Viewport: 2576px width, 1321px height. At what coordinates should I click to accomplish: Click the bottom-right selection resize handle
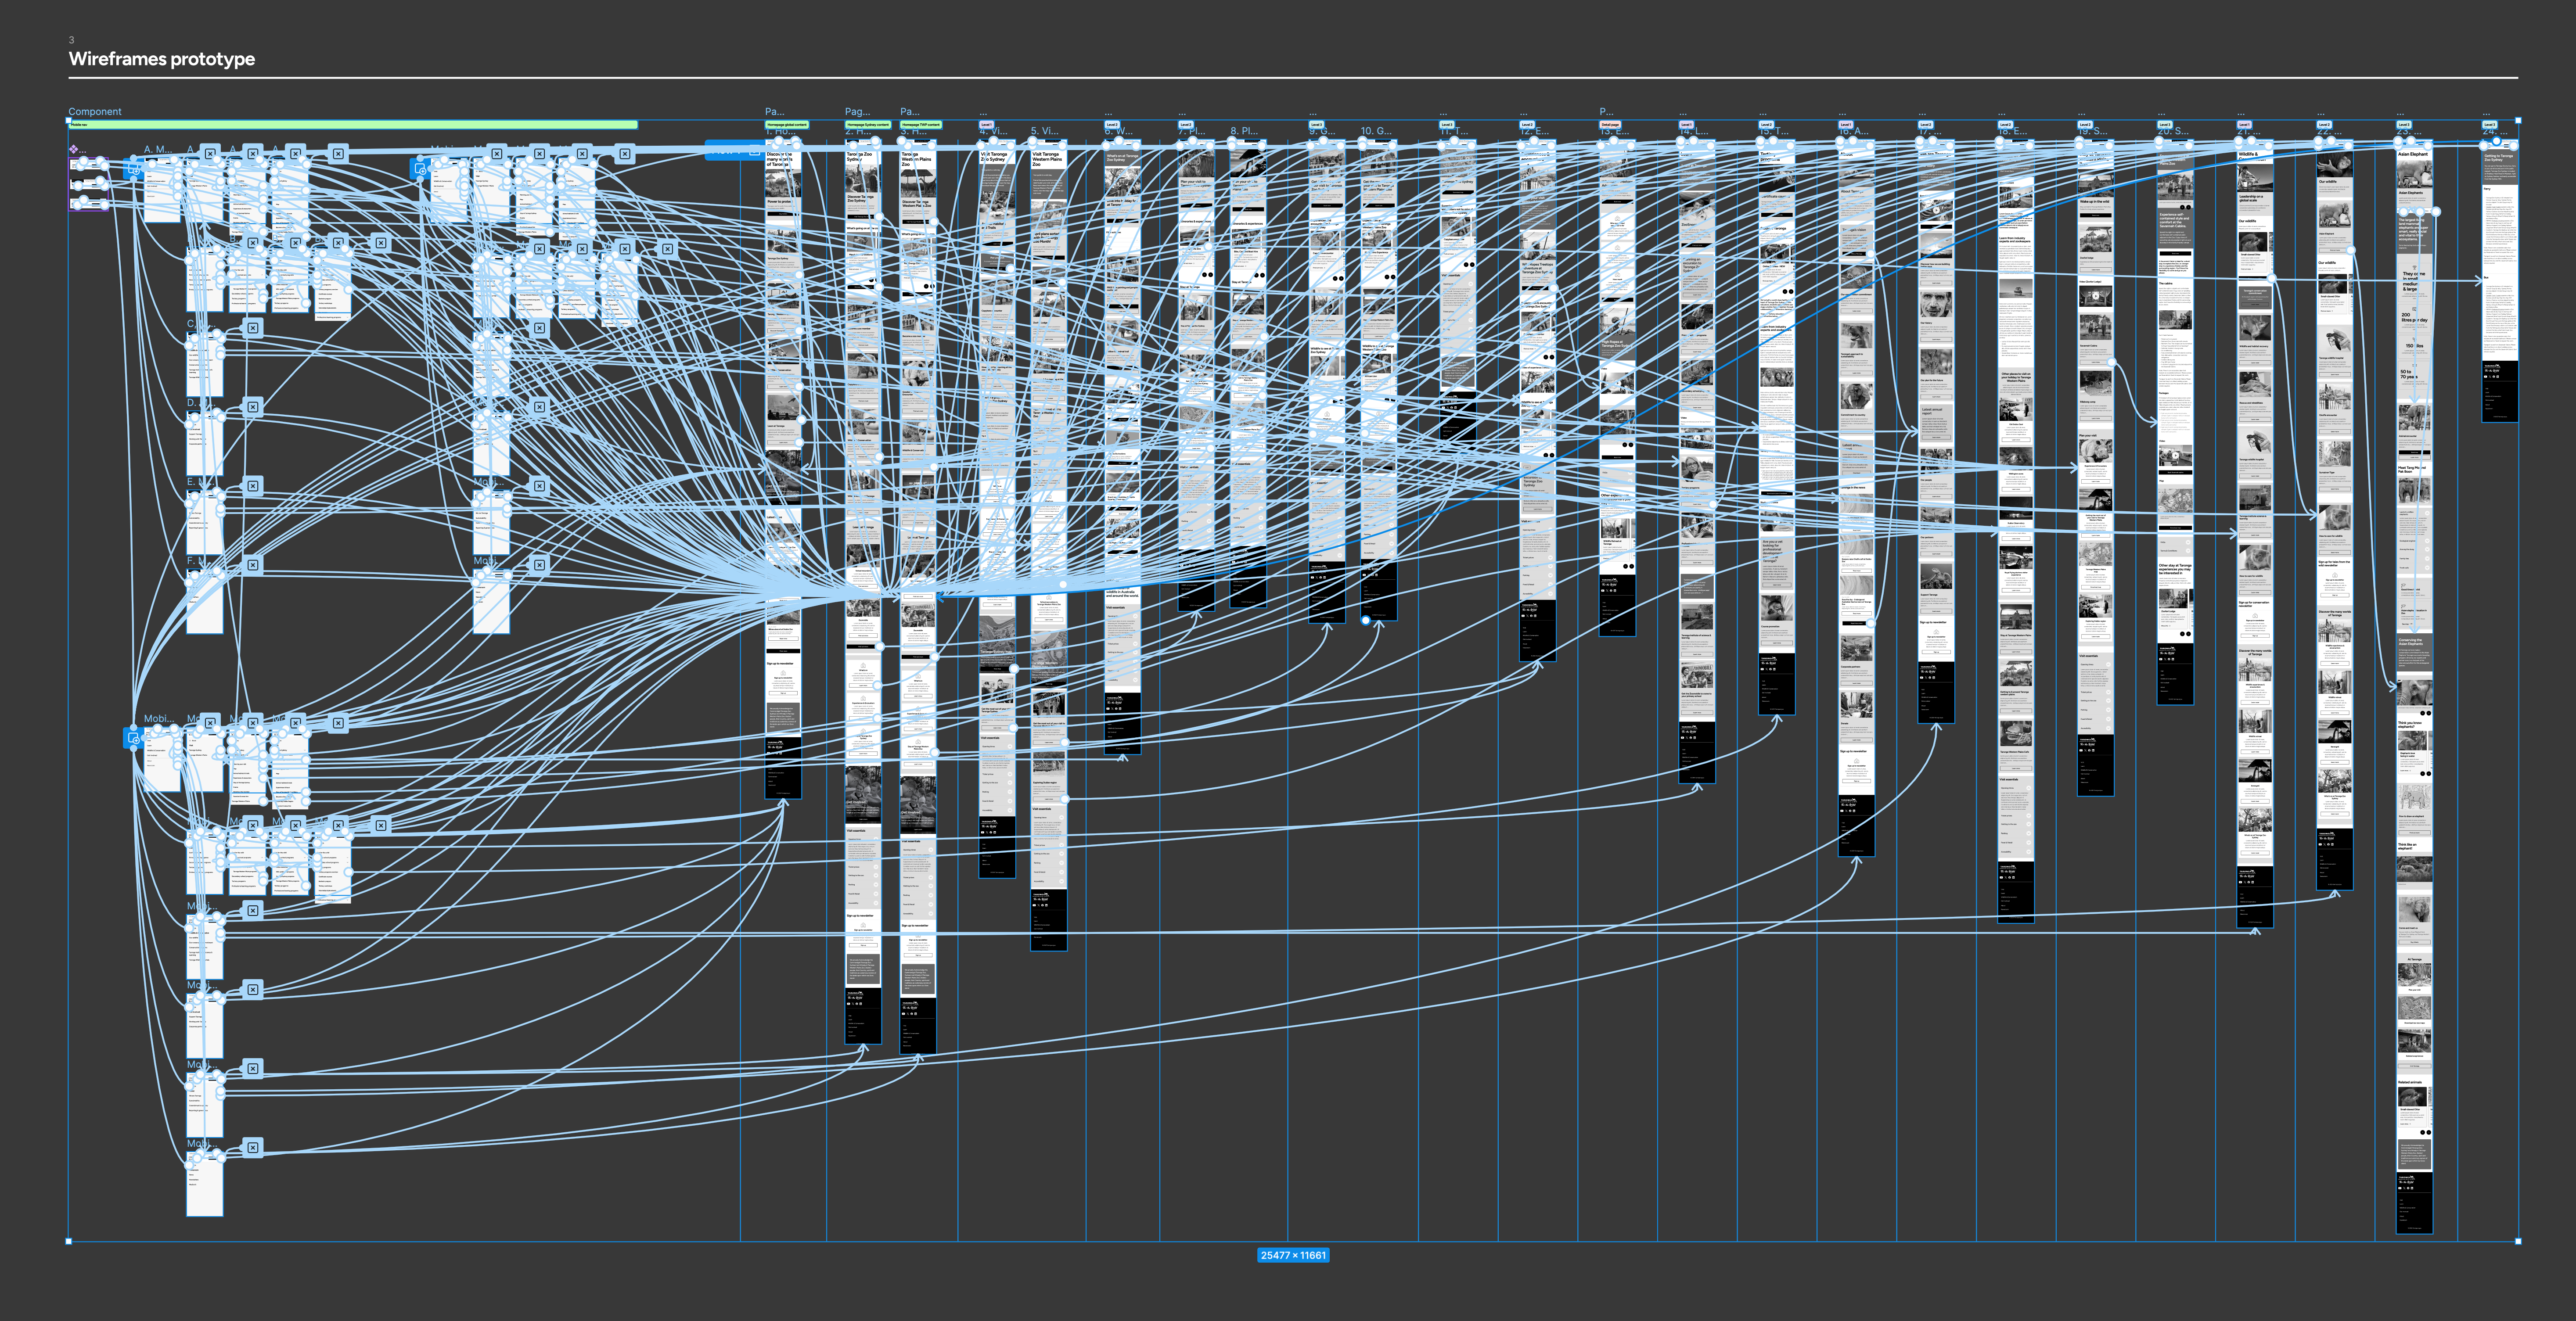pos(2518,1241)
